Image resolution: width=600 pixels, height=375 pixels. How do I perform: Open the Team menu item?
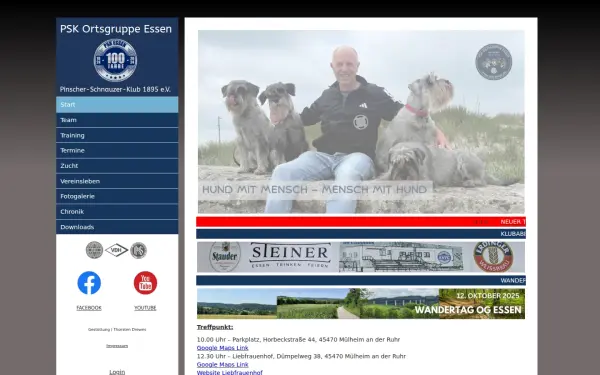pos(117,120)
